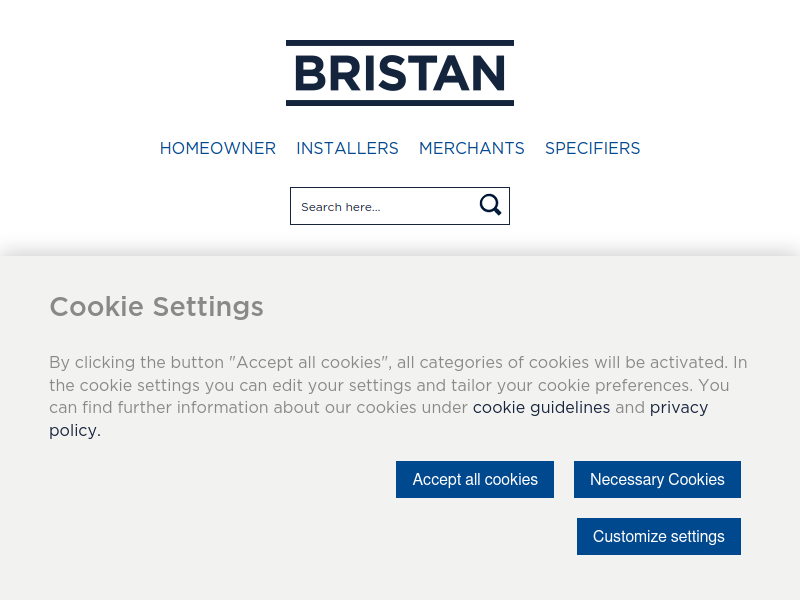This screenshot has width=800, height=600.
Task: Go to the Installers section
Action: (347, 148)
